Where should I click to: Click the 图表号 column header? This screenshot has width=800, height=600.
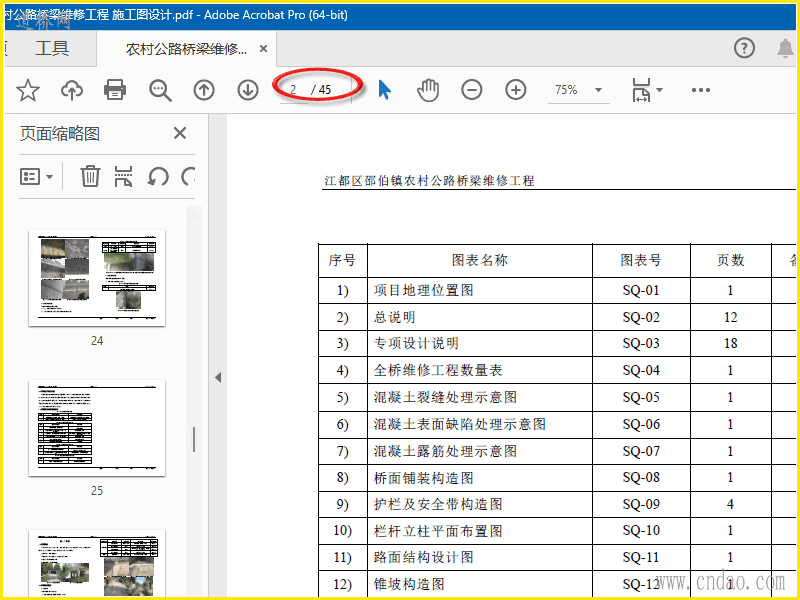tap(641, 260)
